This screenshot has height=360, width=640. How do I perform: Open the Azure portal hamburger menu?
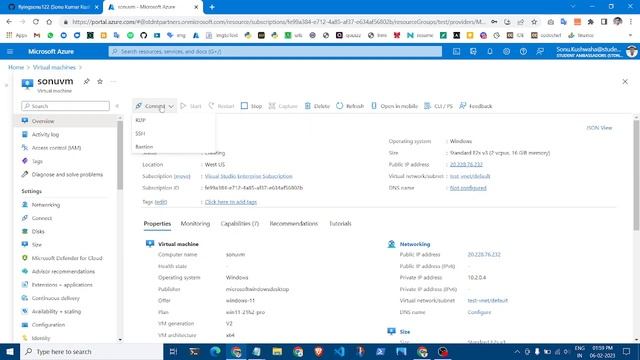[10, 51]
